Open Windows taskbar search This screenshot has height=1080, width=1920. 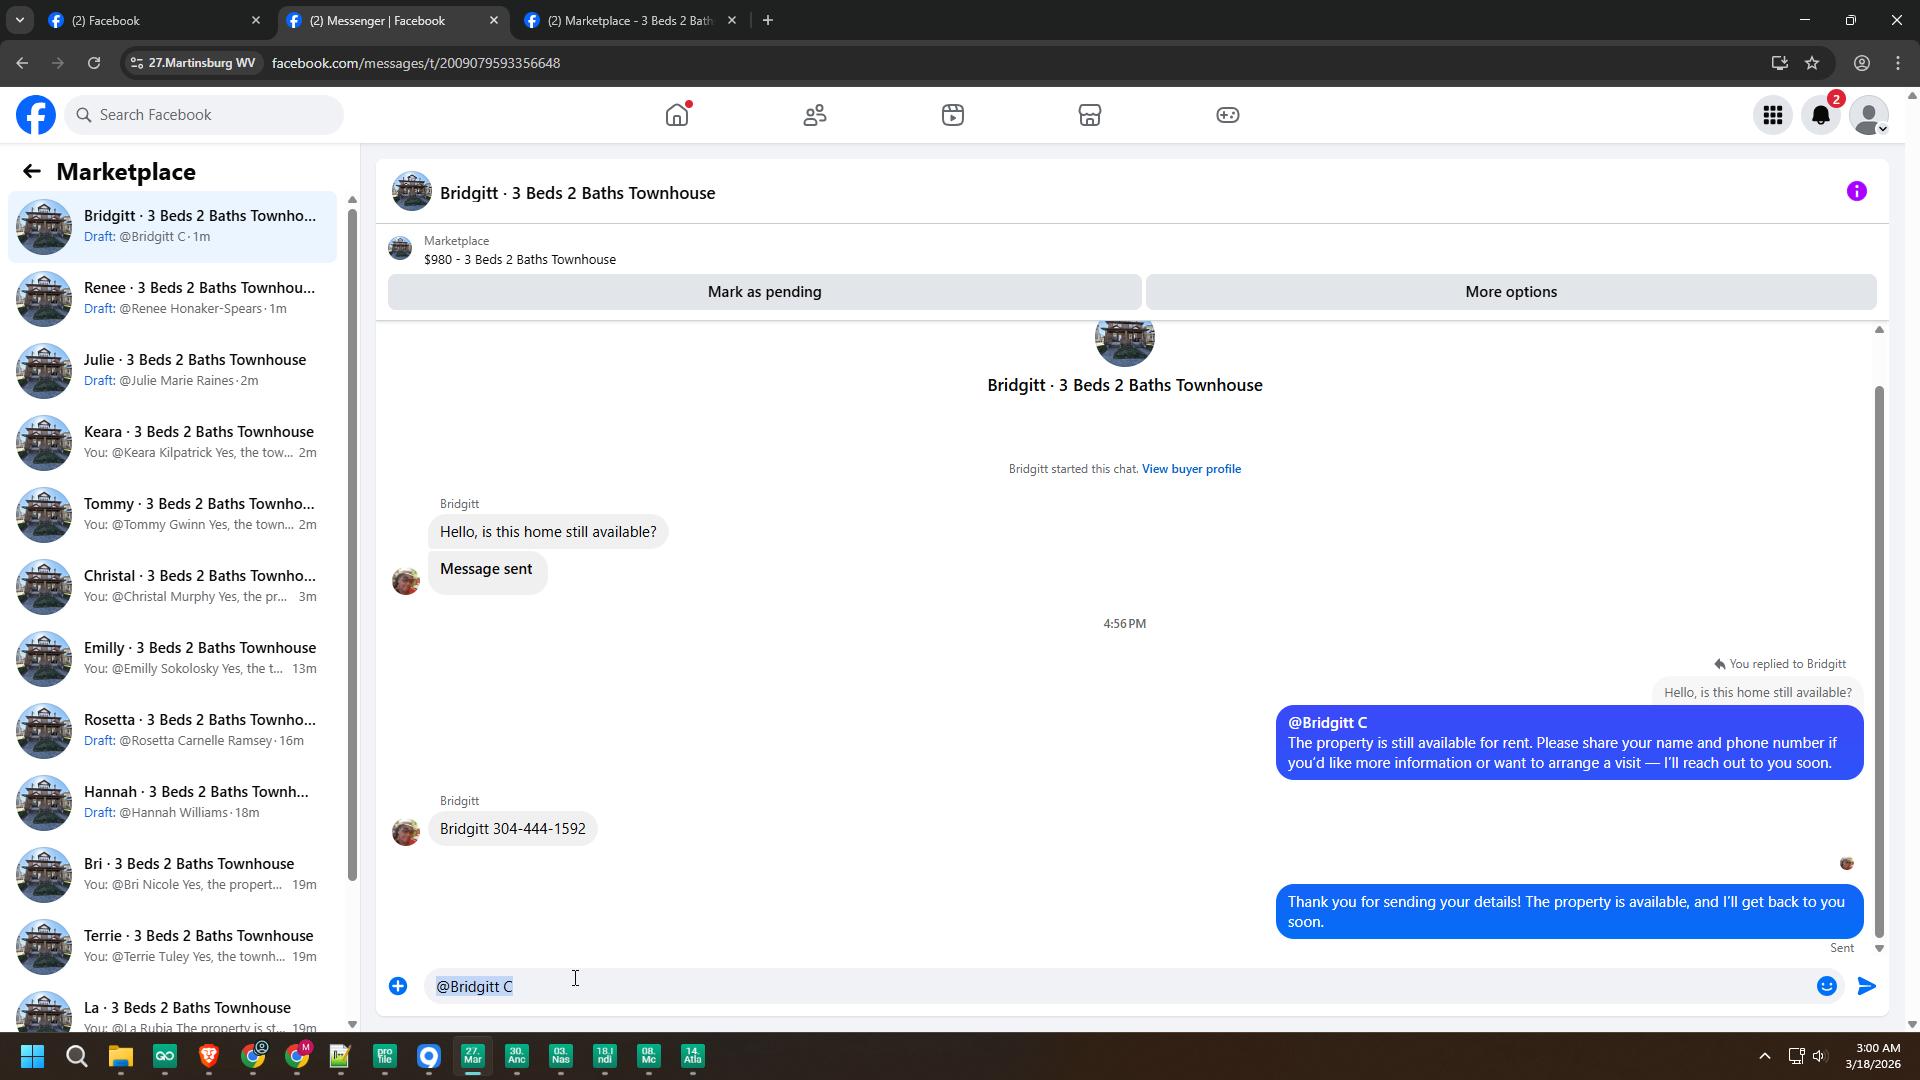click(x=76, y=1056)
